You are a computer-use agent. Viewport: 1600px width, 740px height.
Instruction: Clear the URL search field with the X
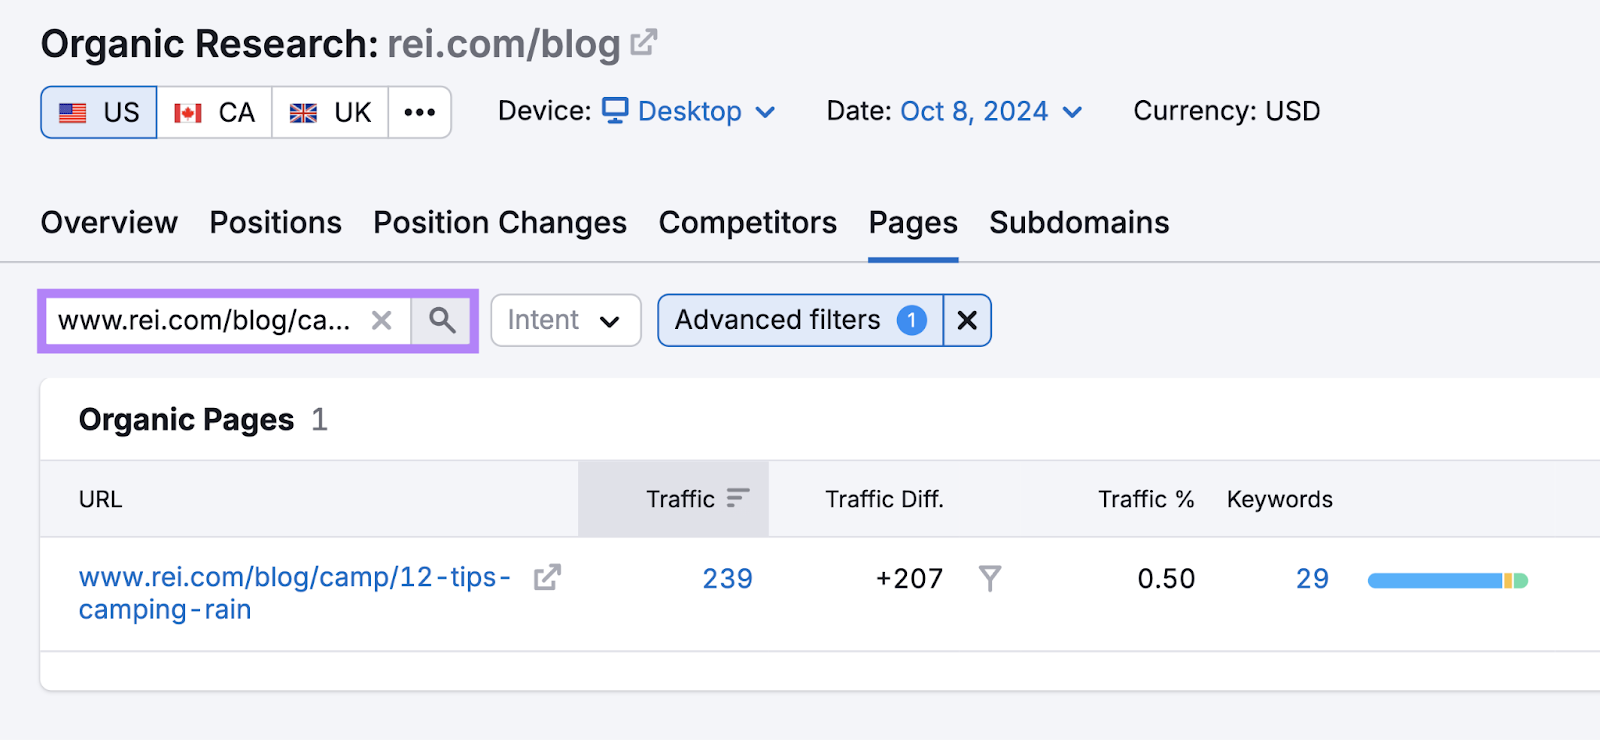382,320
